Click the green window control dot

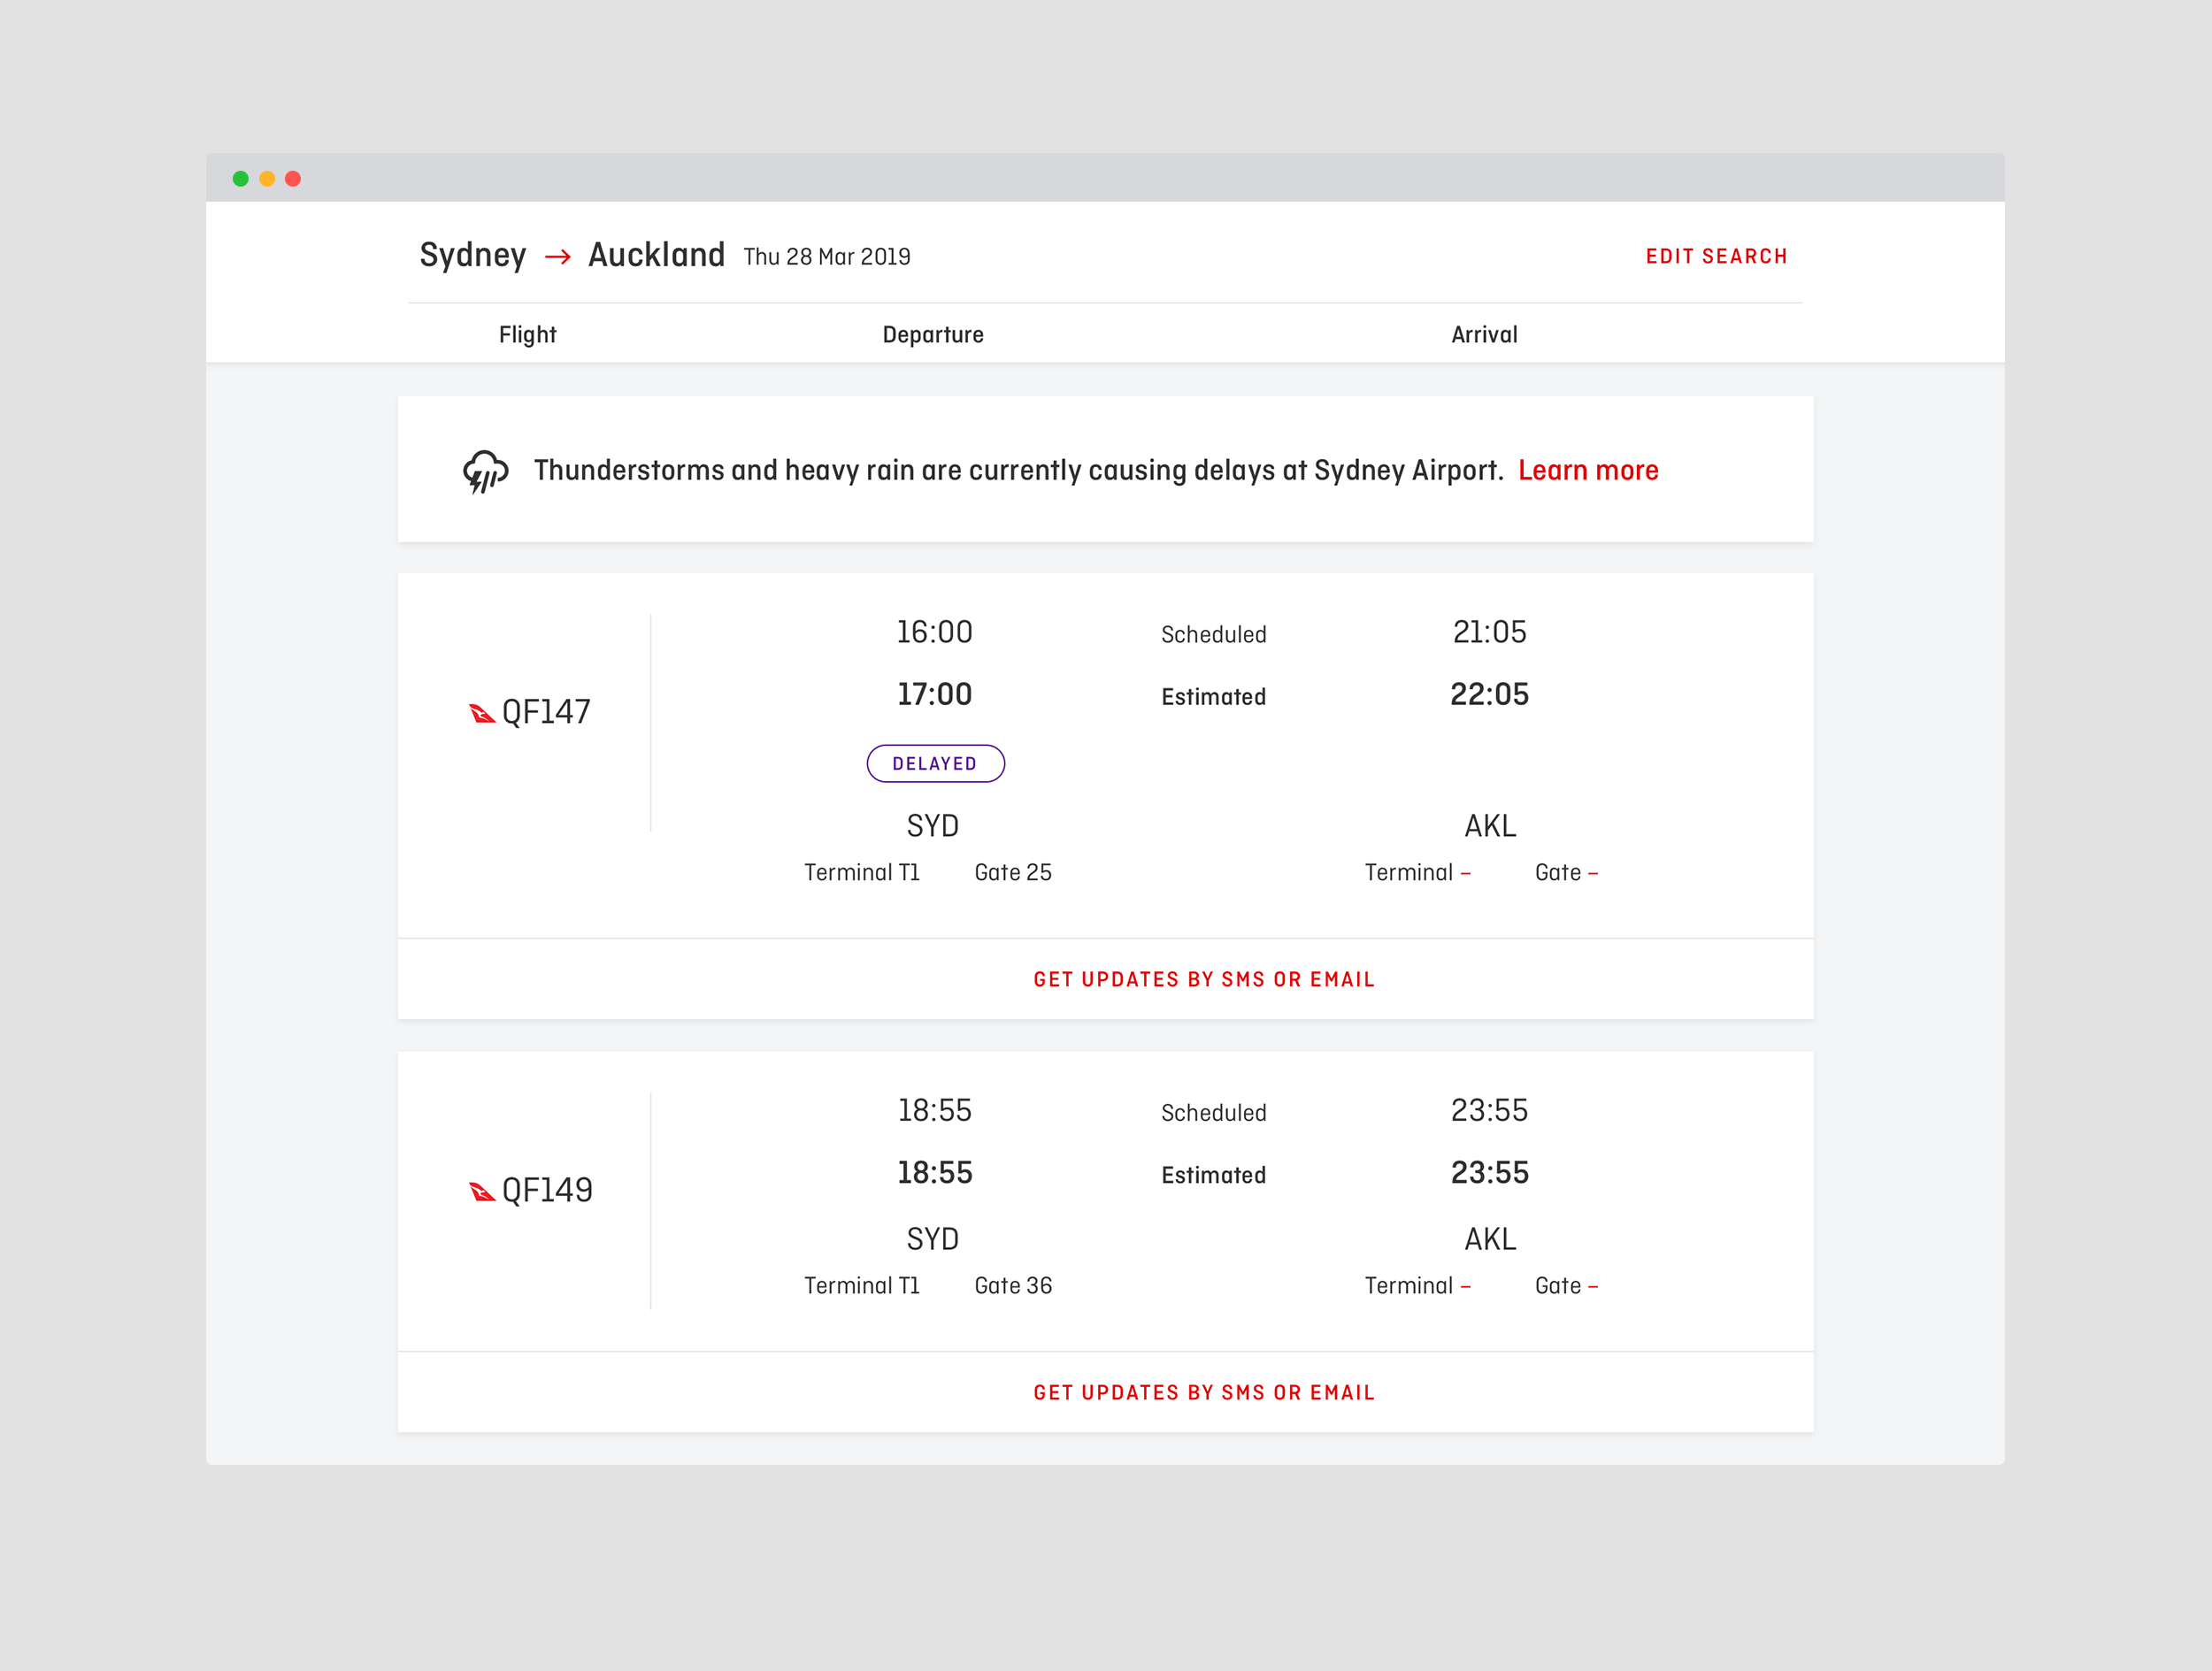tap(240, 179)
